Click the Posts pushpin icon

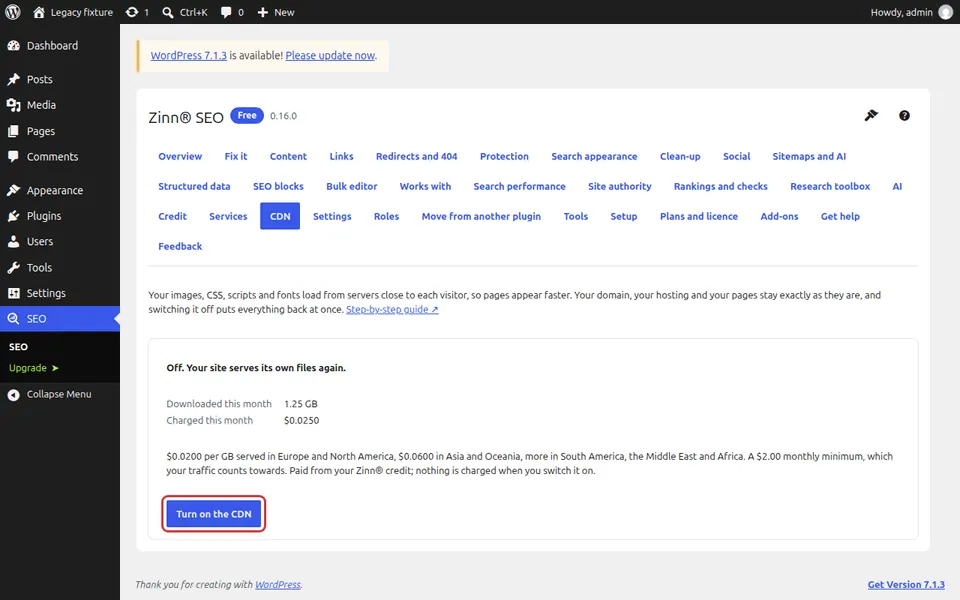coord(13,80)
